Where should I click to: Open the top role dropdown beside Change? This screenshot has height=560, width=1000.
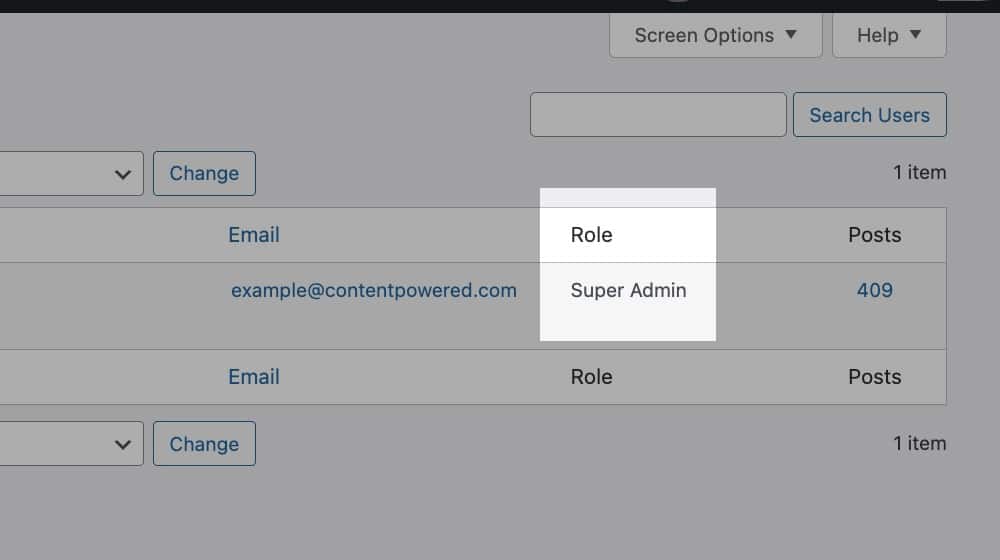pos(71,173)
